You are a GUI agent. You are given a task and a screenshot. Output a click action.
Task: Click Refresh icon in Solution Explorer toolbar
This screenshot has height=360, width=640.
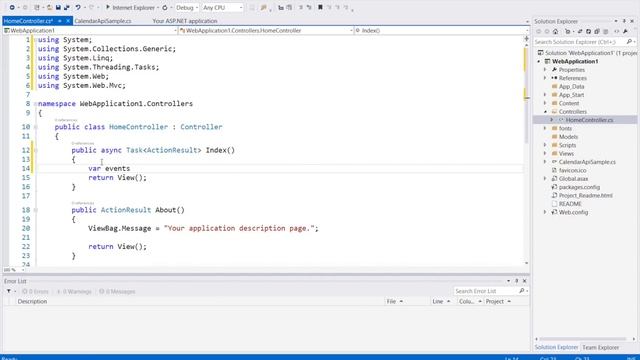tap(588, 31)
